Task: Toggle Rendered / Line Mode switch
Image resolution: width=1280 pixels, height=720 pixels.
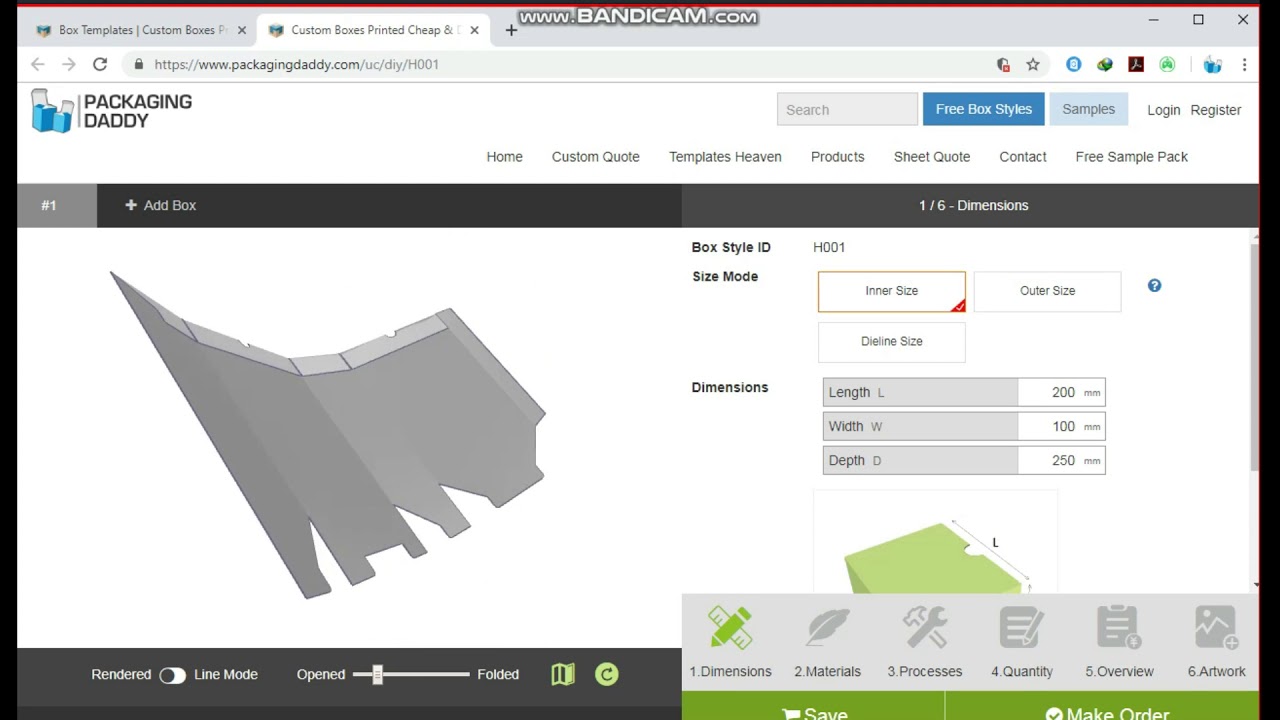Action: [x=172, y=675]
